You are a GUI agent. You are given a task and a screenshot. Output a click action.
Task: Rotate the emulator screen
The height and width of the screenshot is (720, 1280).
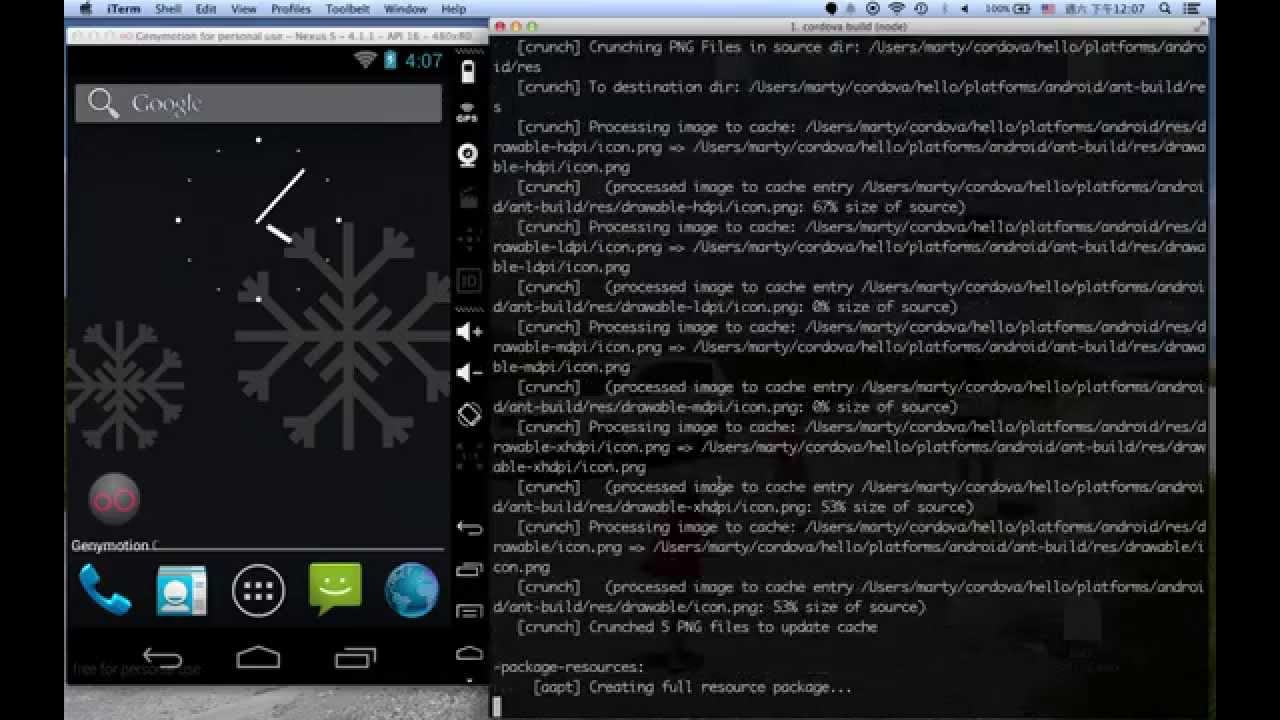pyautogui.click(x=469, y=414)
